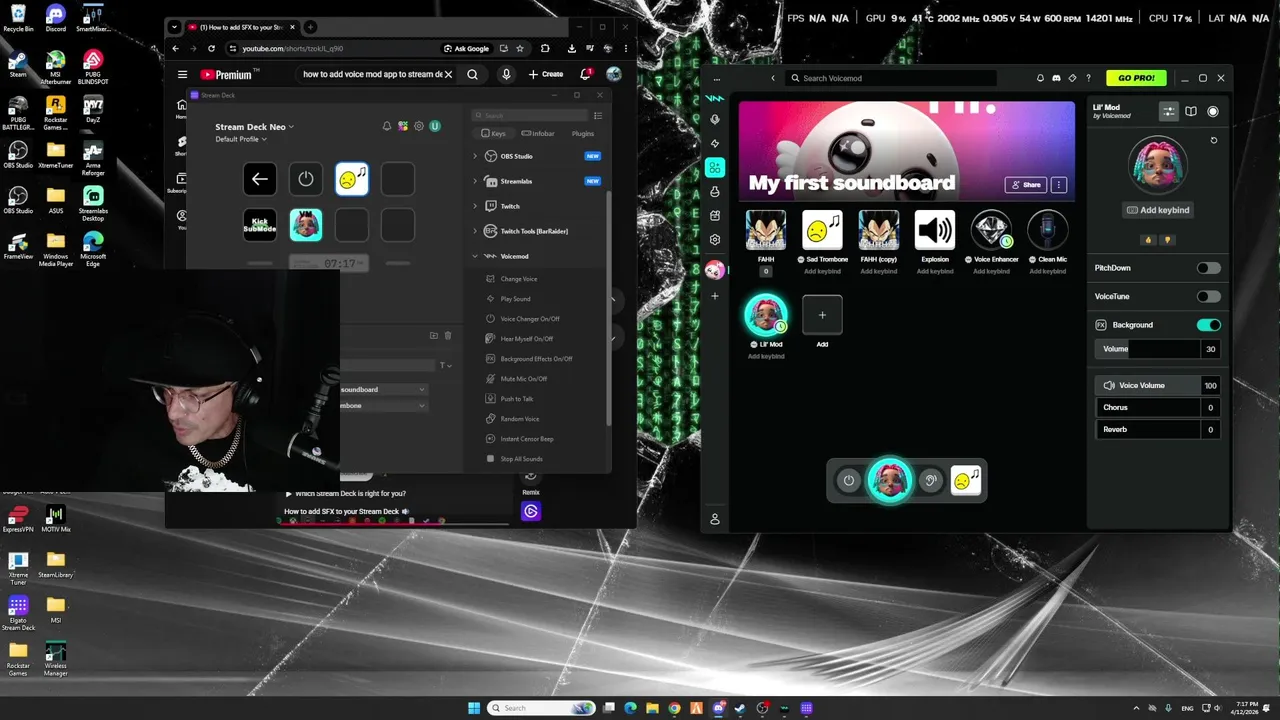Open Discord desktop shortcut
This screenshot has width=1280, height=720.
[56, 17]
